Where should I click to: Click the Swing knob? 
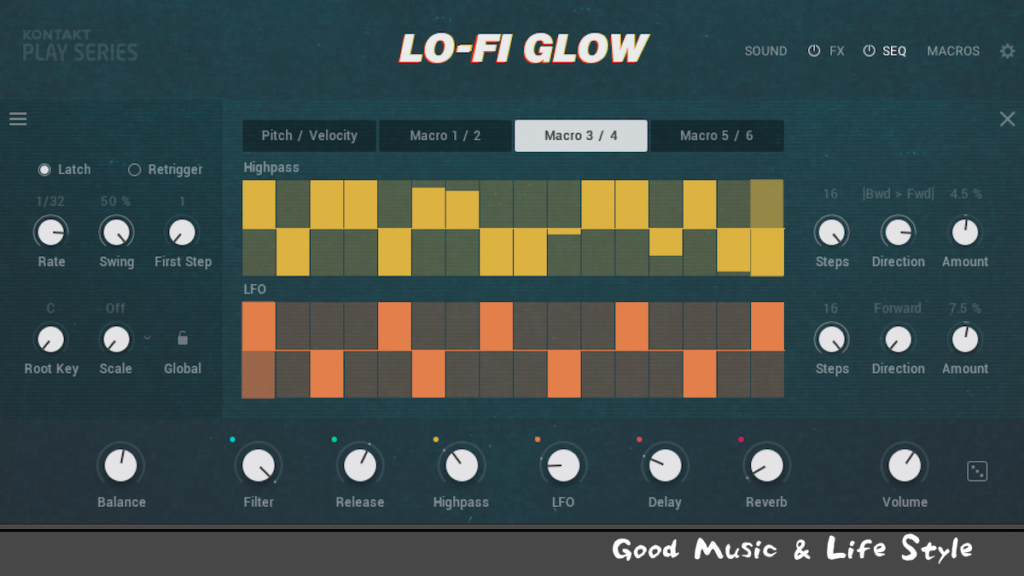(116, 232)
